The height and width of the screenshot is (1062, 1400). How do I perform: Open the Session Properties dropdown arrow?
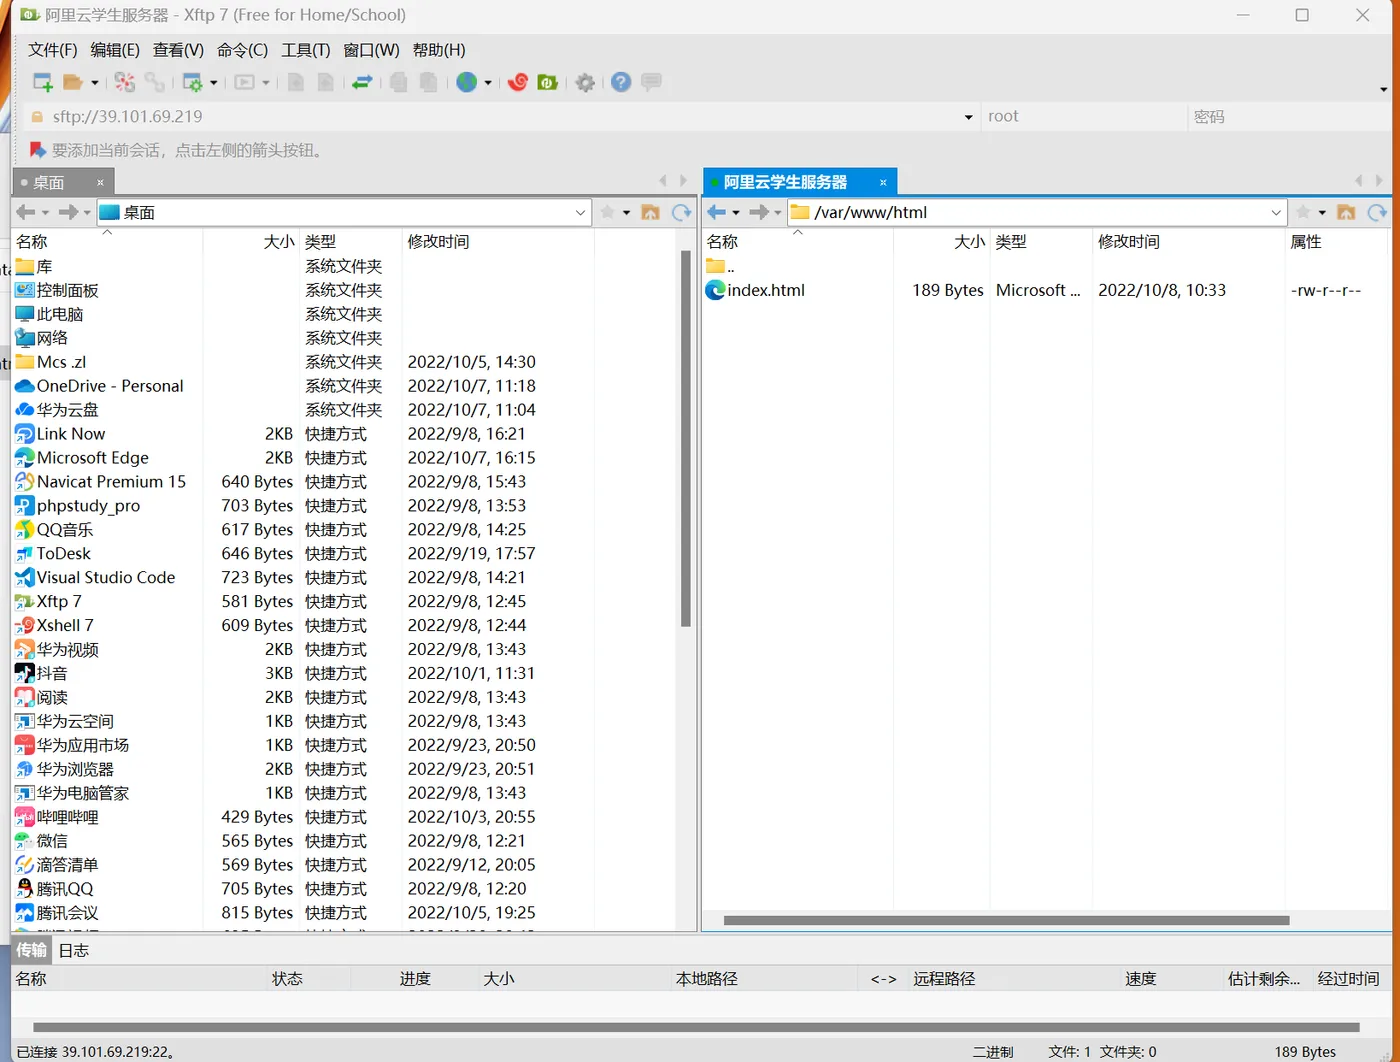pos(214,83)
